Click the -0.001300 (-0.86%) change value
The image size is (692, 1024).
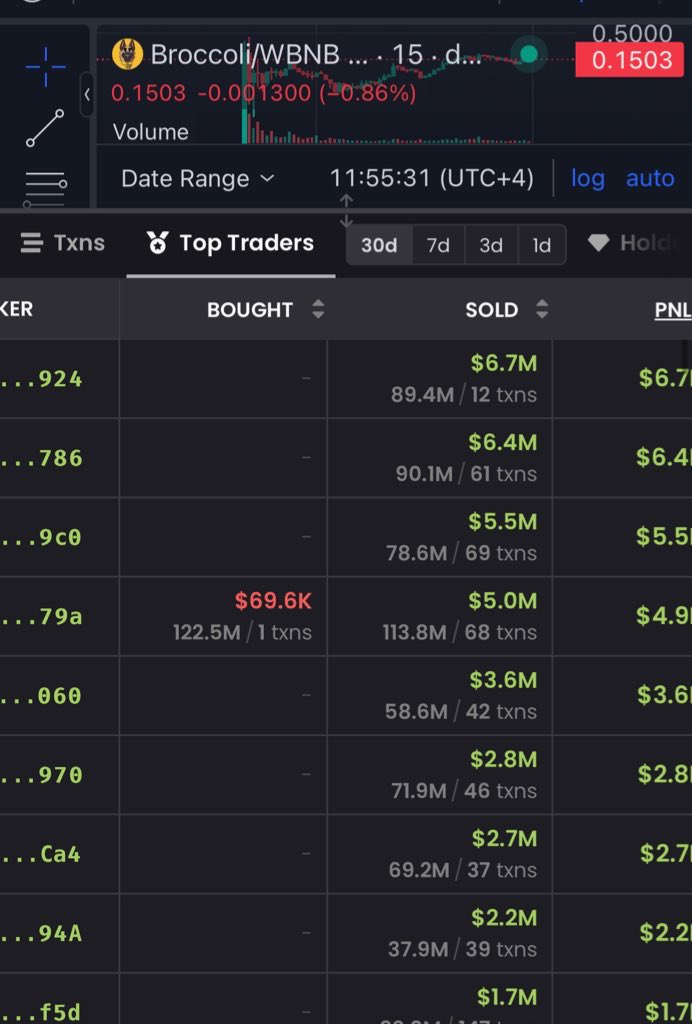point(307,93)
